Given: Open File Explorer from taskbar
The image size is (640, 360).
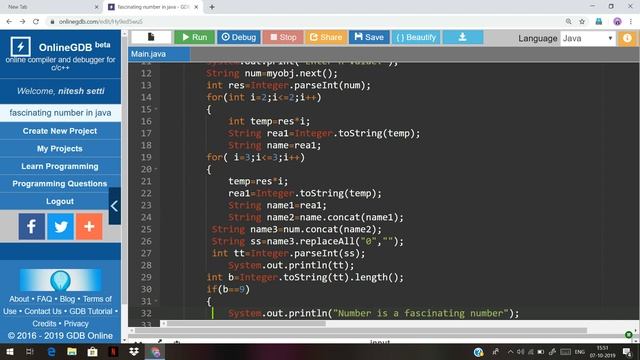Looking at the screenshot, I should (72, 352).
